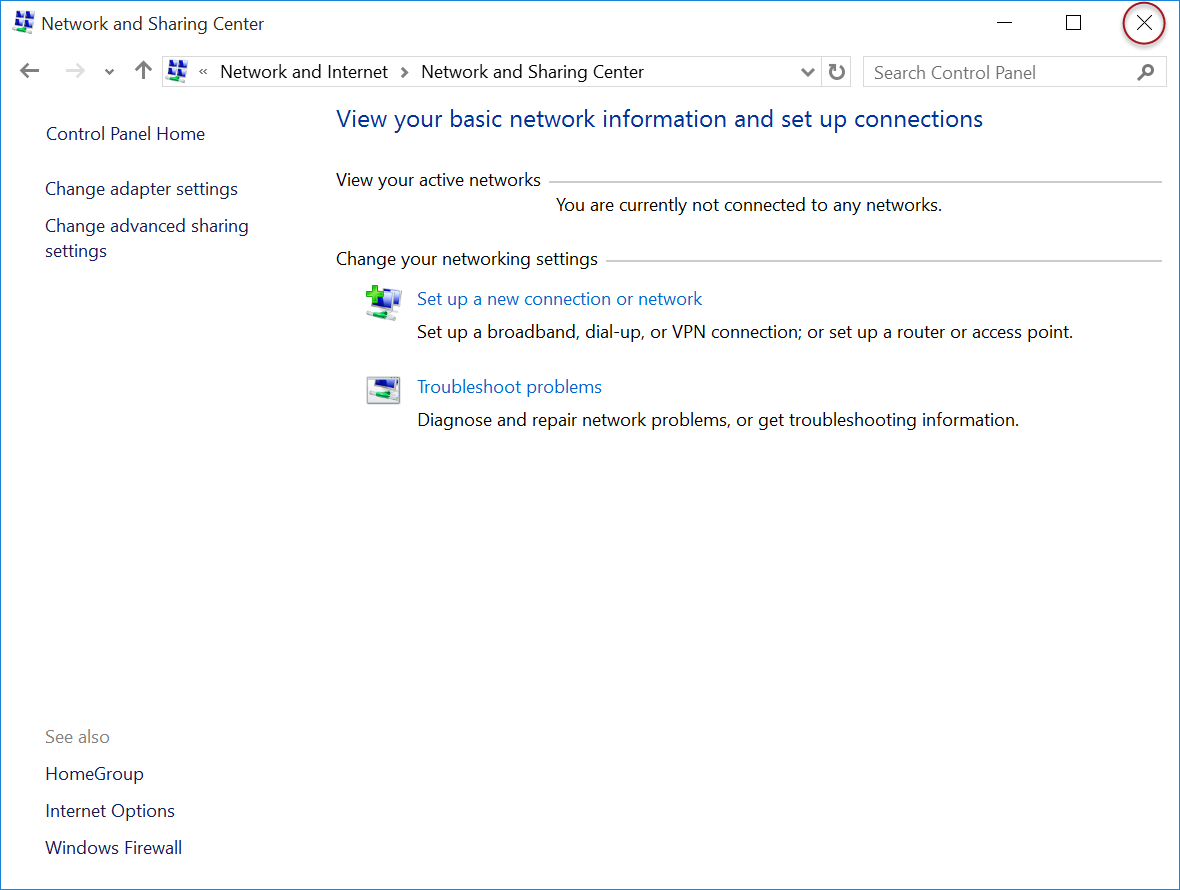Click the double chevron in address bar
Screen dimensions: 1180x890
pyautogui.click(x=204, y=72)
